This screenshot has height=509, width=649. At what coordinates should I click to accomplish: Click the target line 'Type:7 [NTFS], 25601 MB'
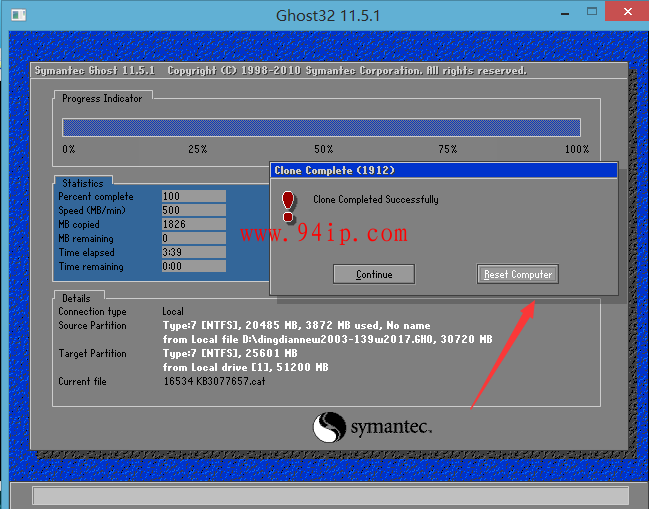[230, 353]
